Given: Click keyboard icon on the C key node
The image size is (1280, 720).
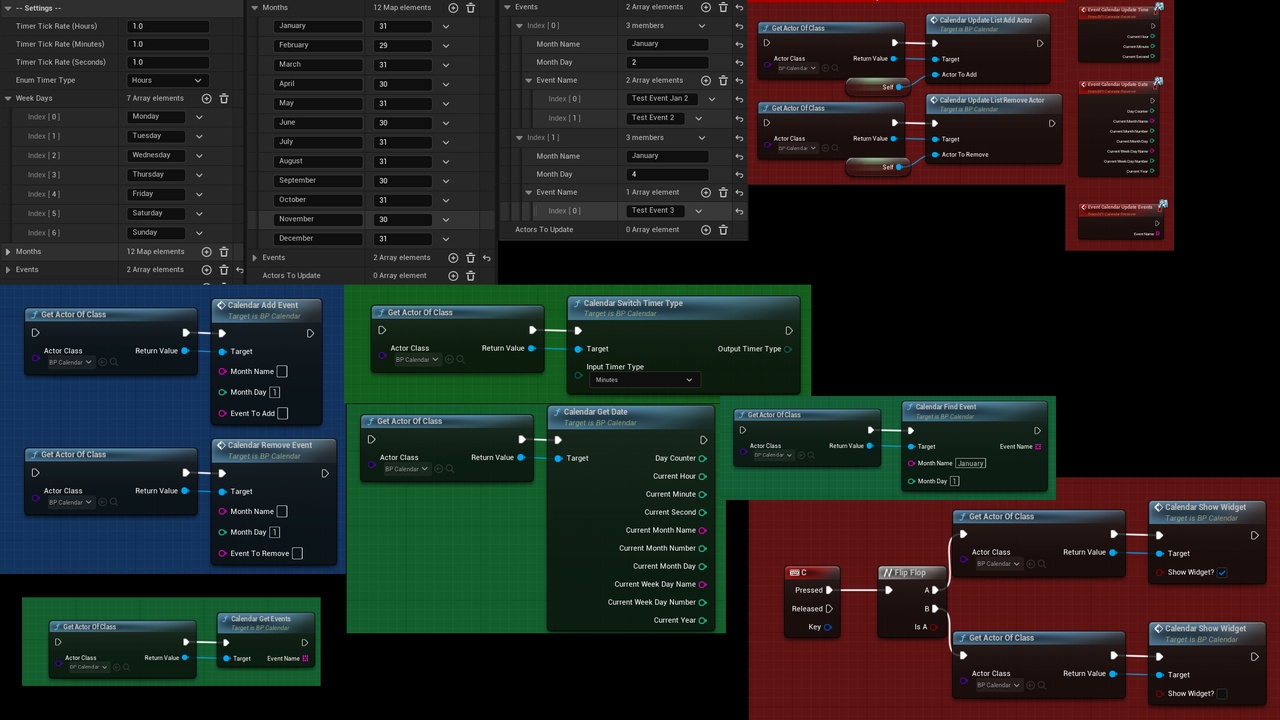Looking at the screenshot, I should point(794,573).
